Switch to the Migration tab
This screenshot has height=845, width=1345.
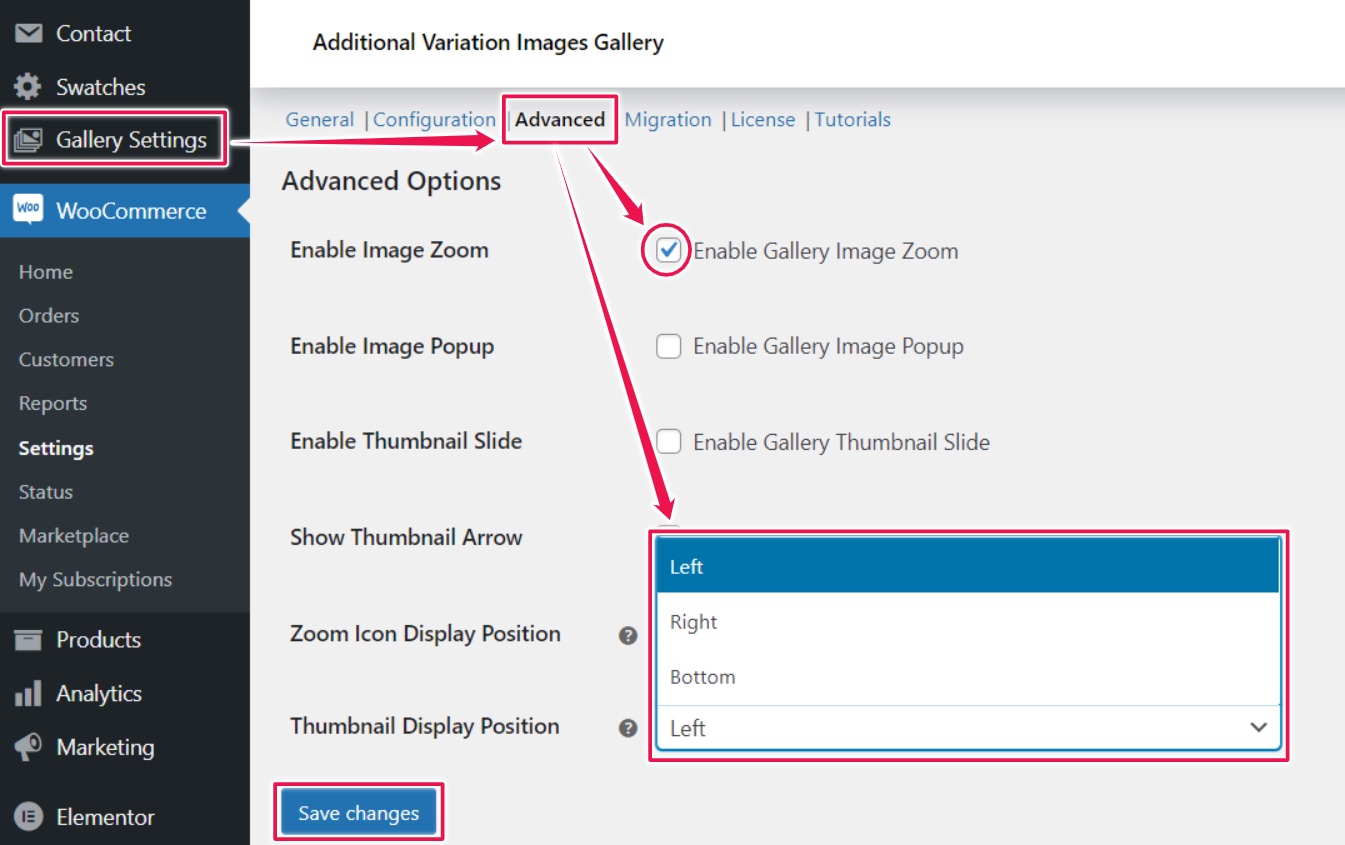[x=669, y=119]
